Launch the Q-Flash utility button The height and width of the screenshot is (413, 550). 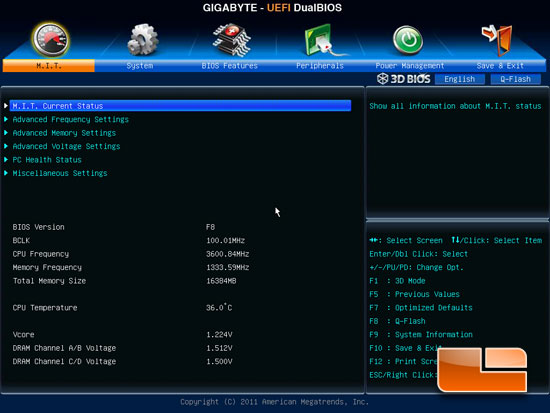[x=515, y=79]
